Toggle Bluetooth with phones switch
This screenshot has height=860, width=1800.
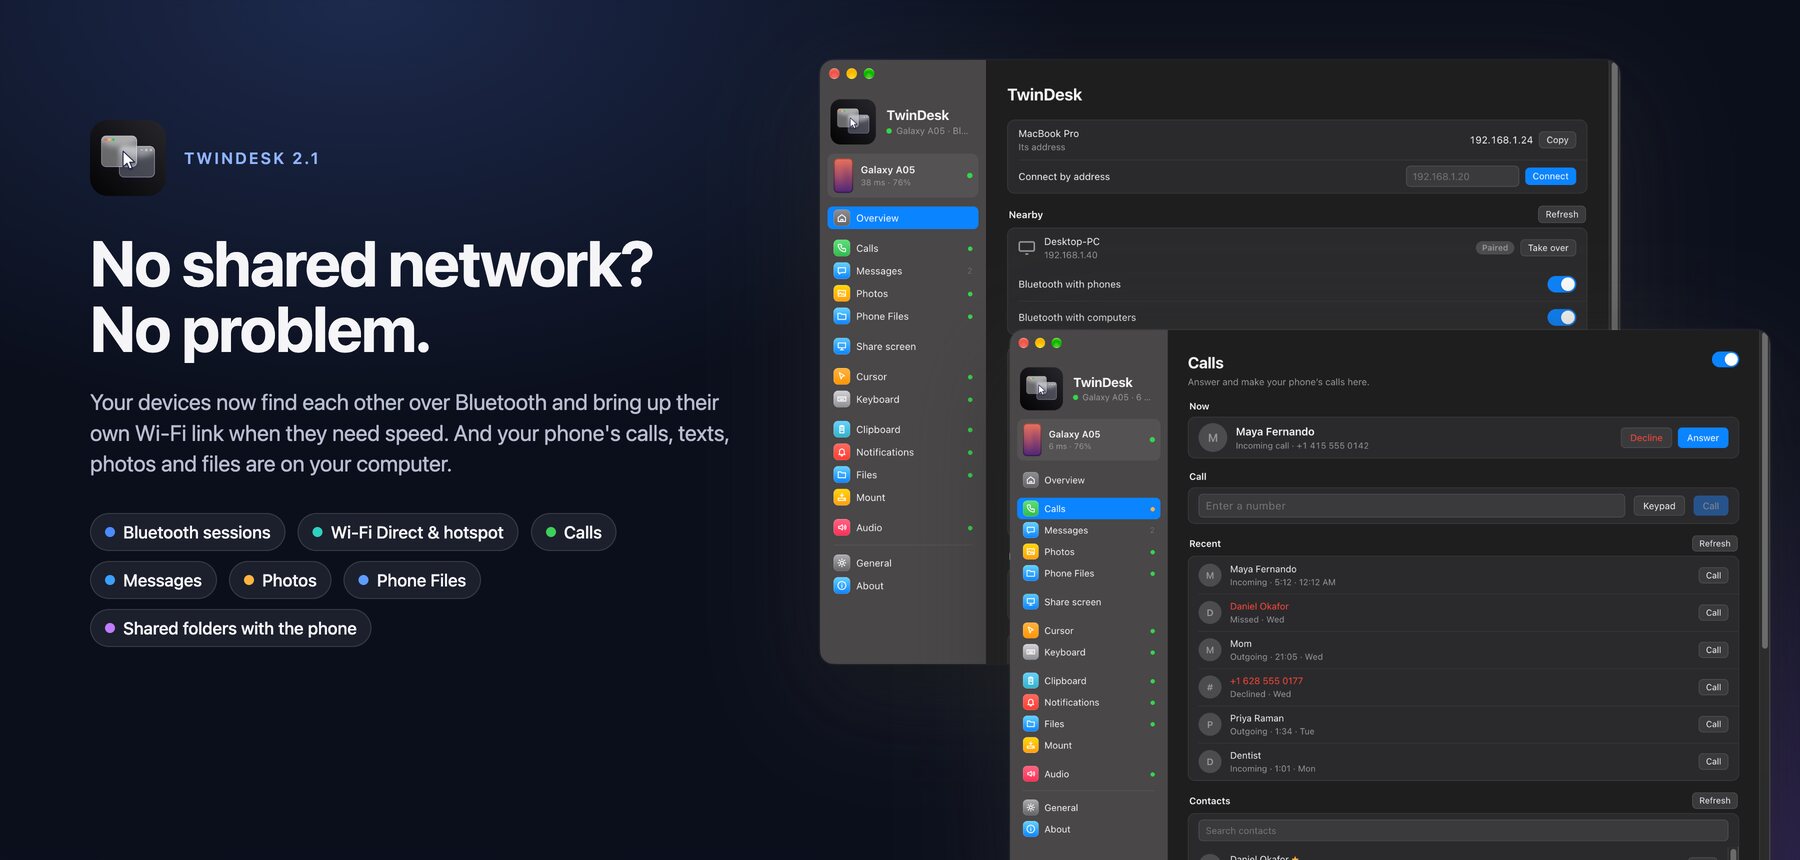(1561, 284)
